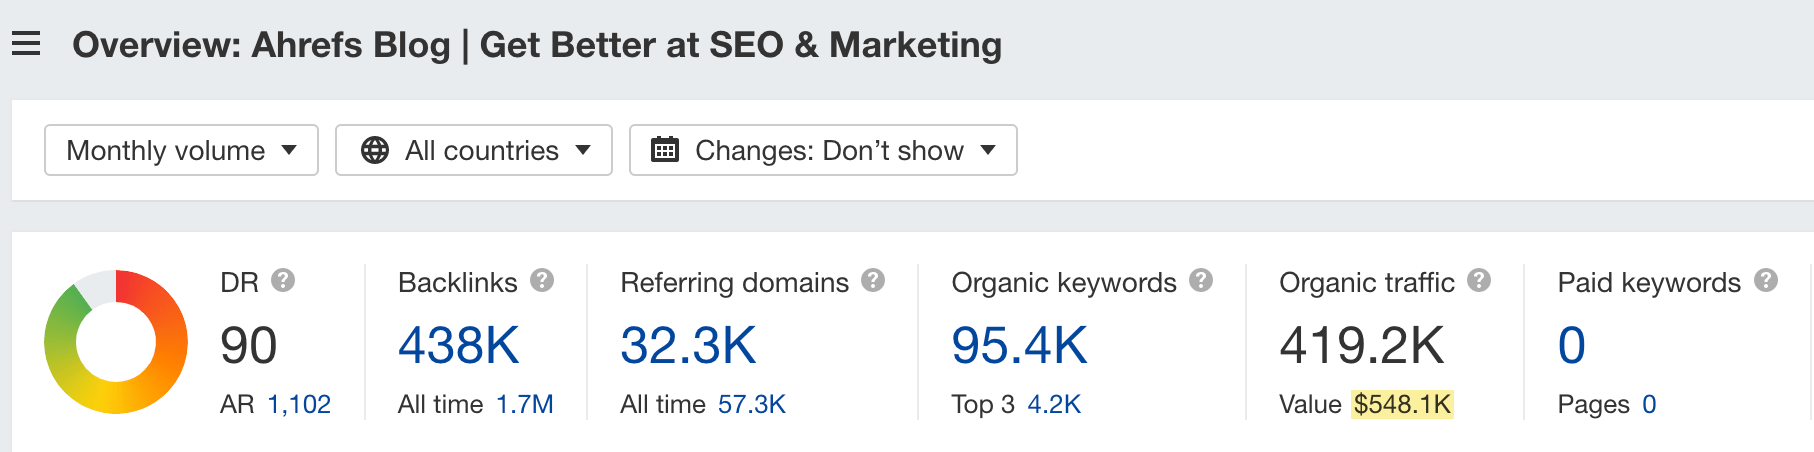Open the hamburger menu icon
The height and width of the screenshot is (452, 1814).
(x=26, y=44)
